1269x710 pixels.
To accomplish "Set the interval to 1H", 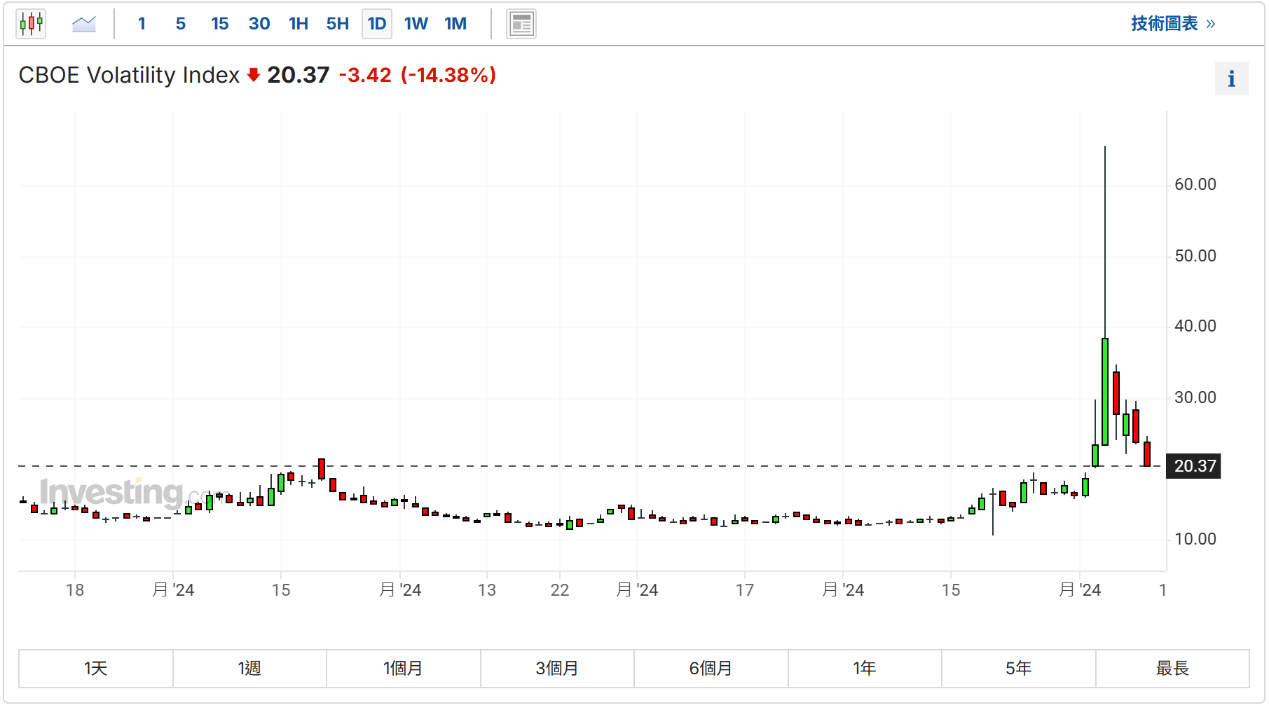I will click(x=298, y=23).
